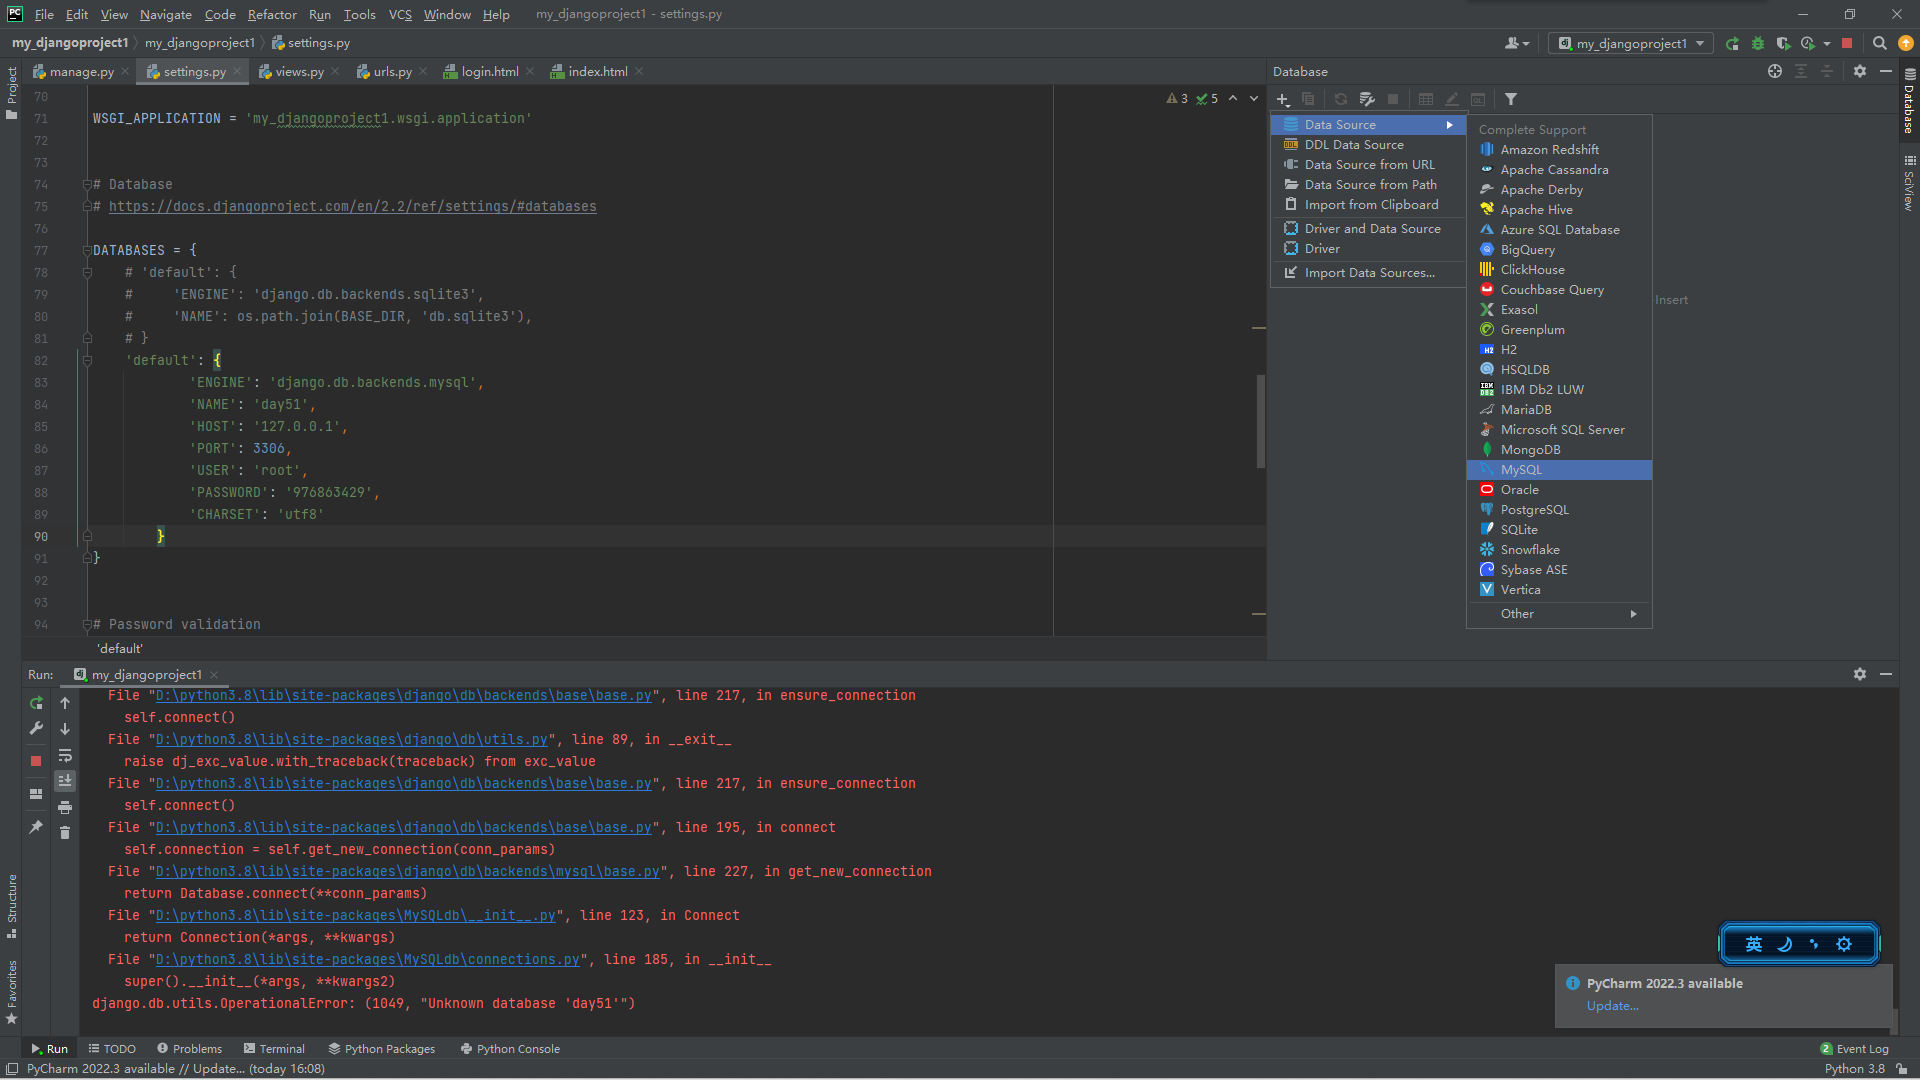The image size is (1920, 1080).
Task: Open the Refactor menu
Action: click(272, 14)
